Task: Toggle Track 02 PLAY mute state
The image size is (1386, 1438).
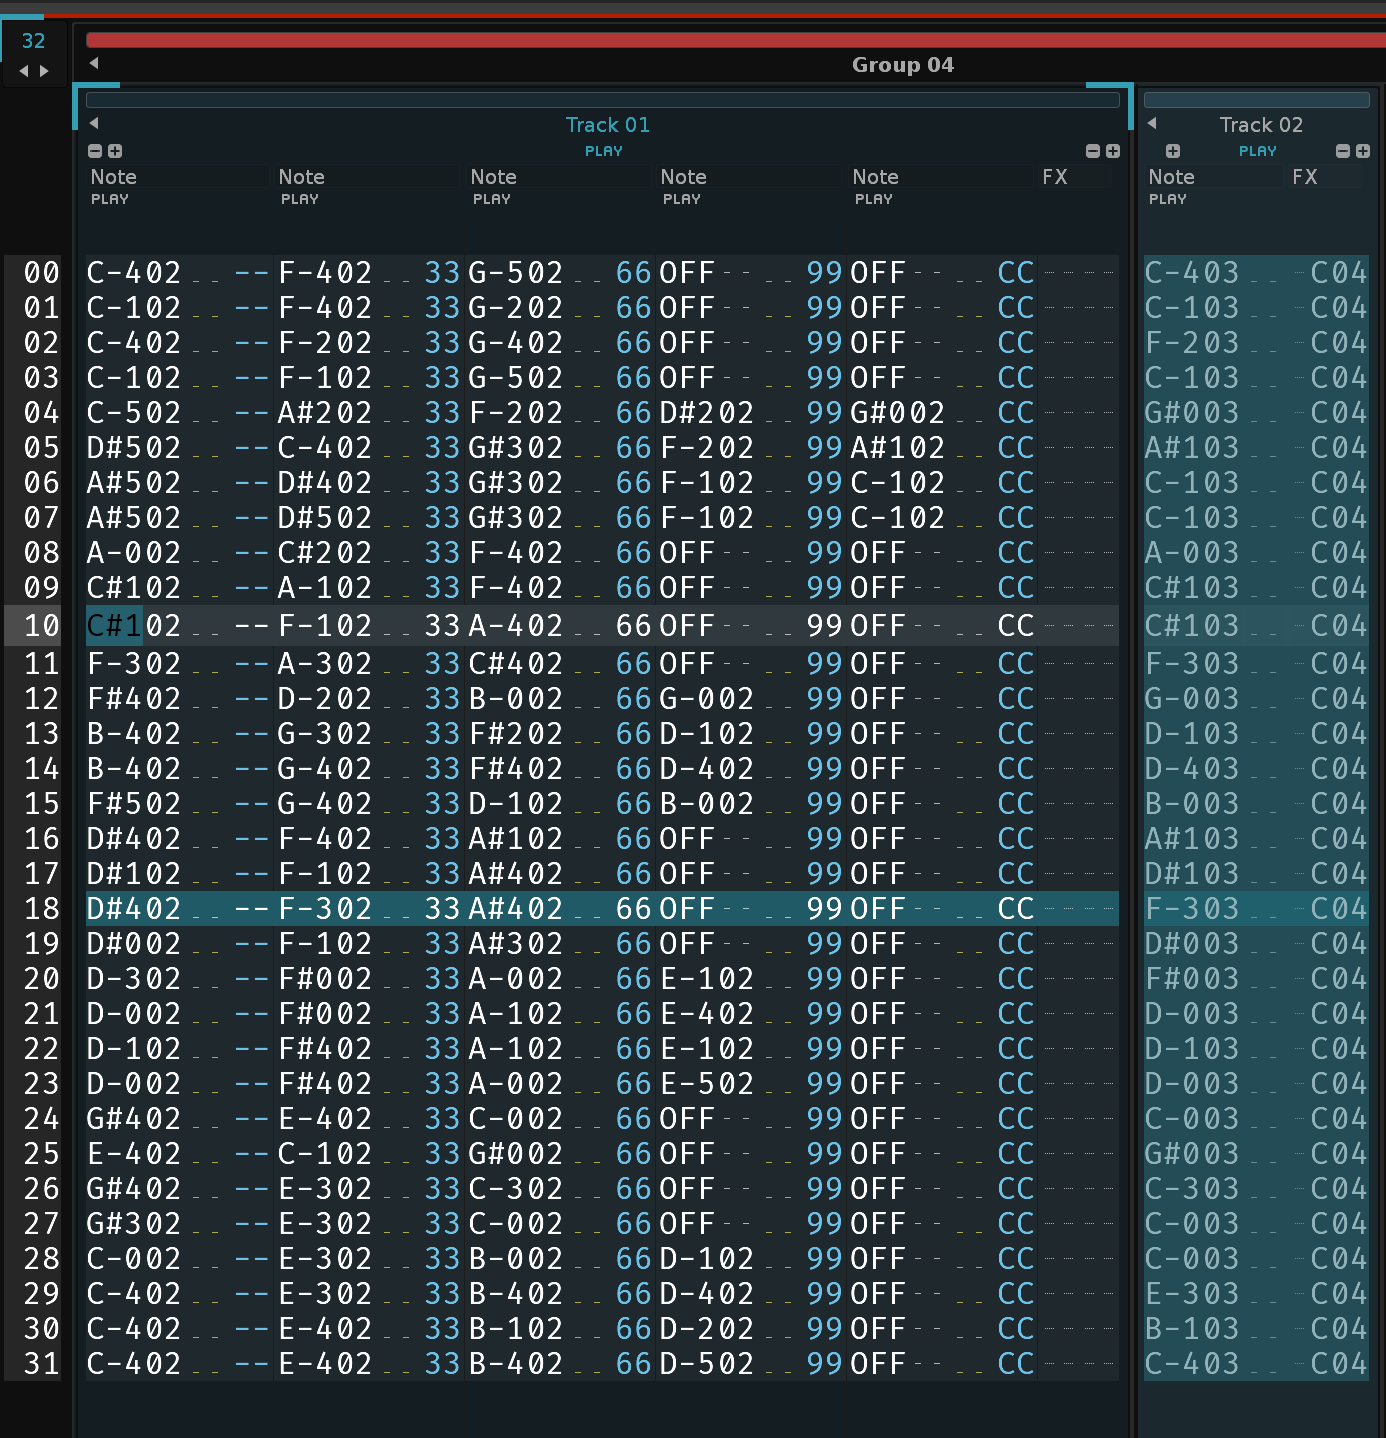Action: [x=1257, y=151]
